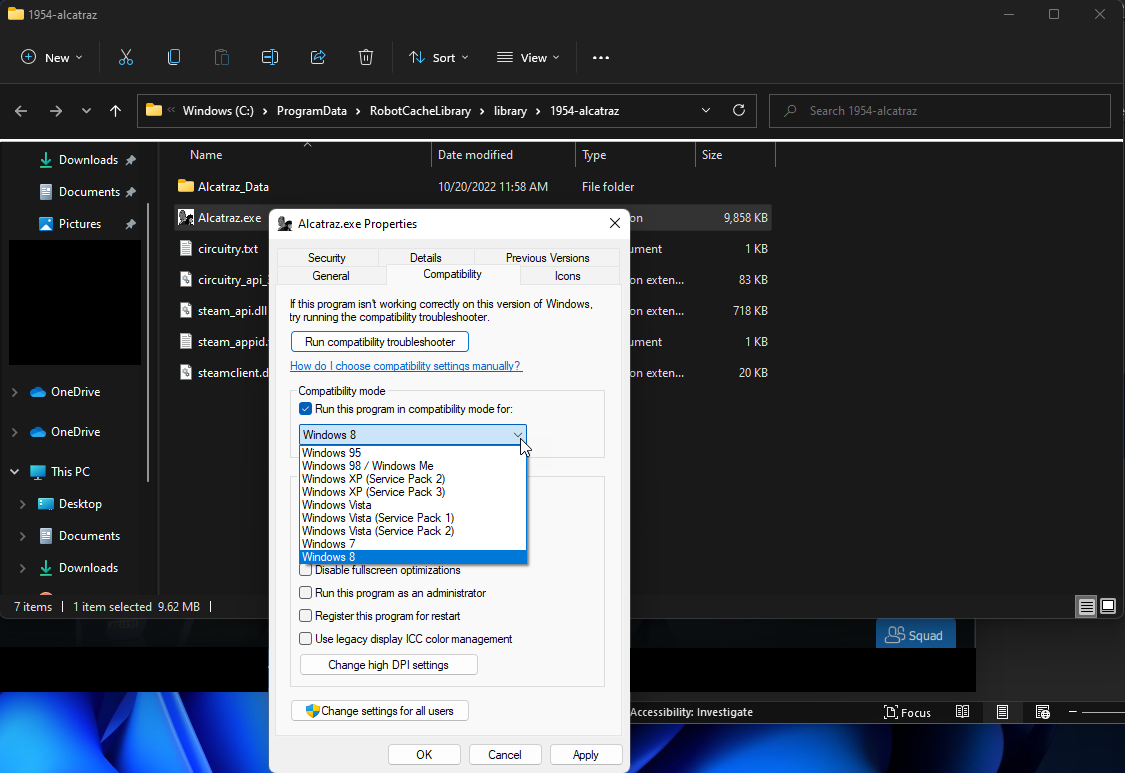The width and height of the screenshot is (1125, 773).
Task: Choose Windows XP (Service Pack 3)
Action: (x=413, y=492)
